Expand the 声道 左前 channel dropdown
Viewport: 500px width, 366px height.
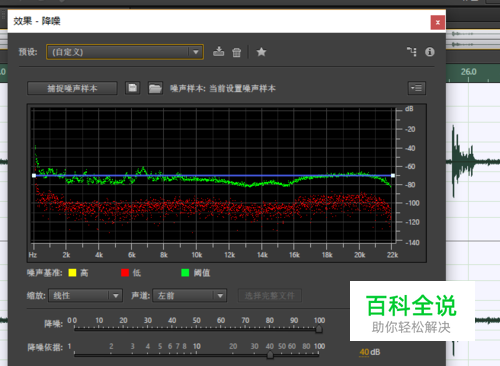190,296
